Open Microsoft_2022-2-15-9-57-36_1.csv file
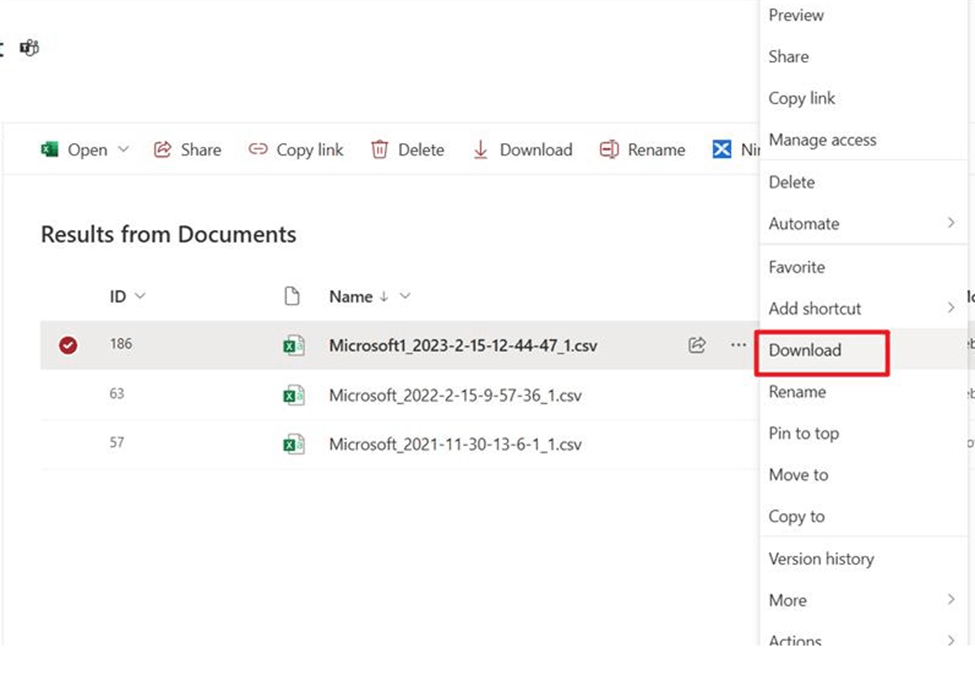 (x=455, y=395)
